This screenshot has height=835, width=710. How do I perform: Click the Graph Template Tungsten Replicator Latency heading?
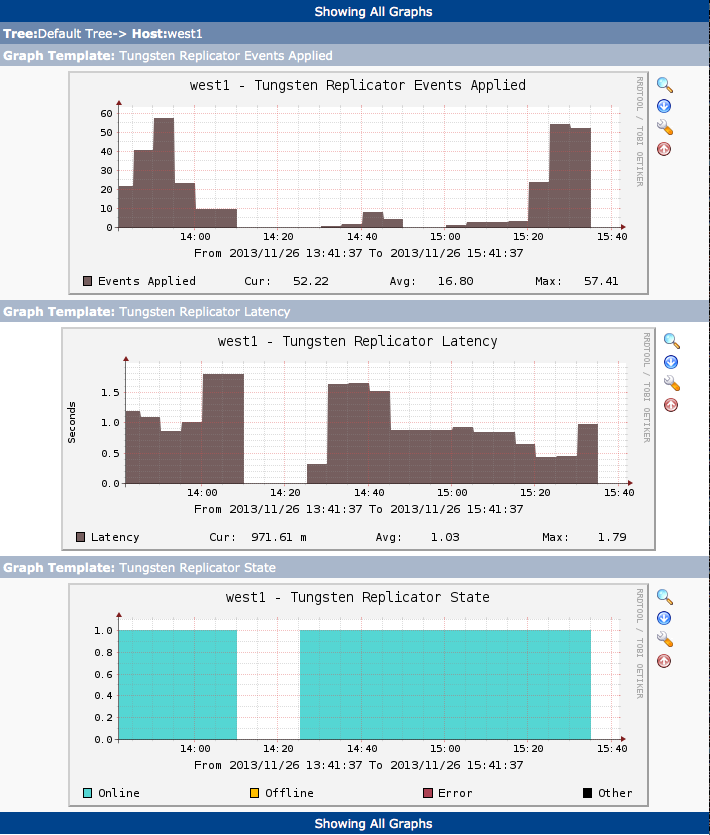[x=146, y=312]
